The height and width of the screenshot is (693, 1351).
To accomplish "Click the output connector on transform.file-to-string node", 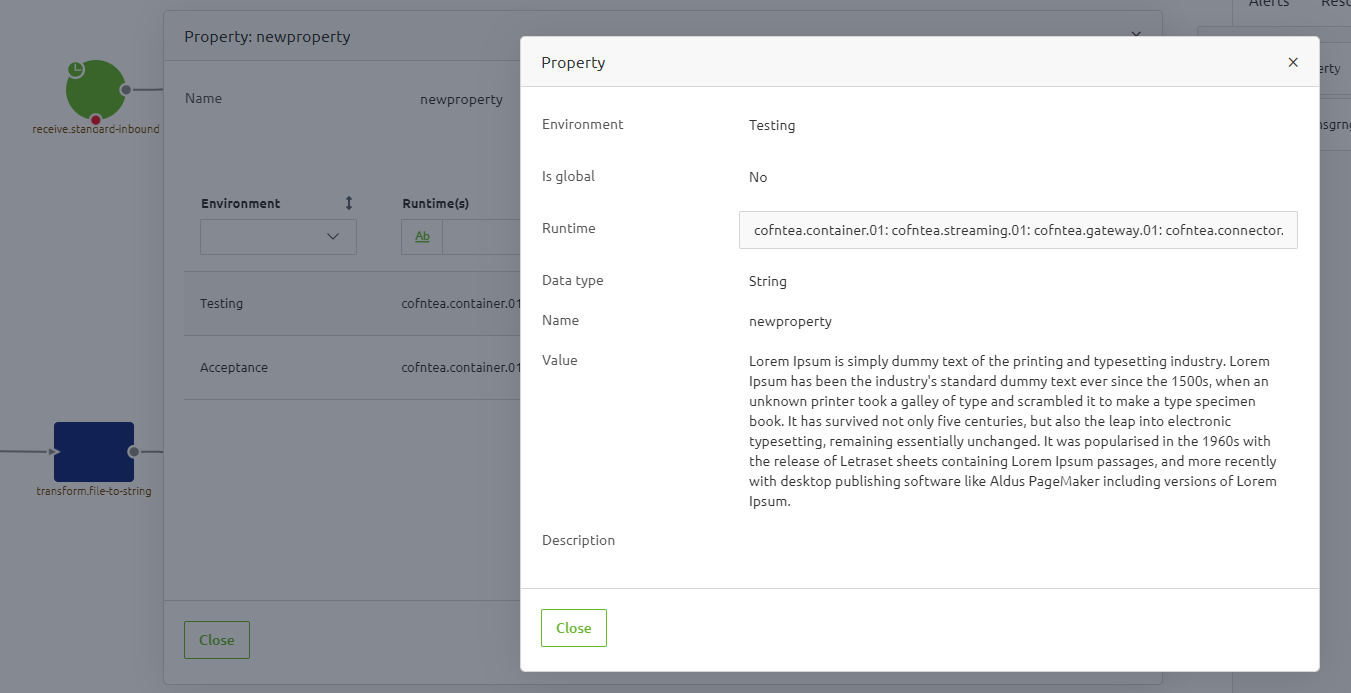I will point(134,451).
